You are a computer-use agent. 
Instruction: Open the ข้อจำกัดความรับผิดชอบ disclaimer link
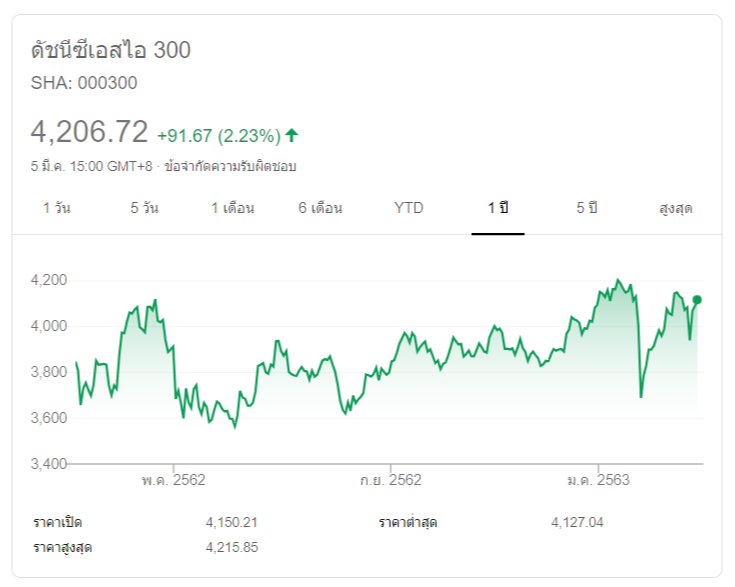tap(230, 166)
